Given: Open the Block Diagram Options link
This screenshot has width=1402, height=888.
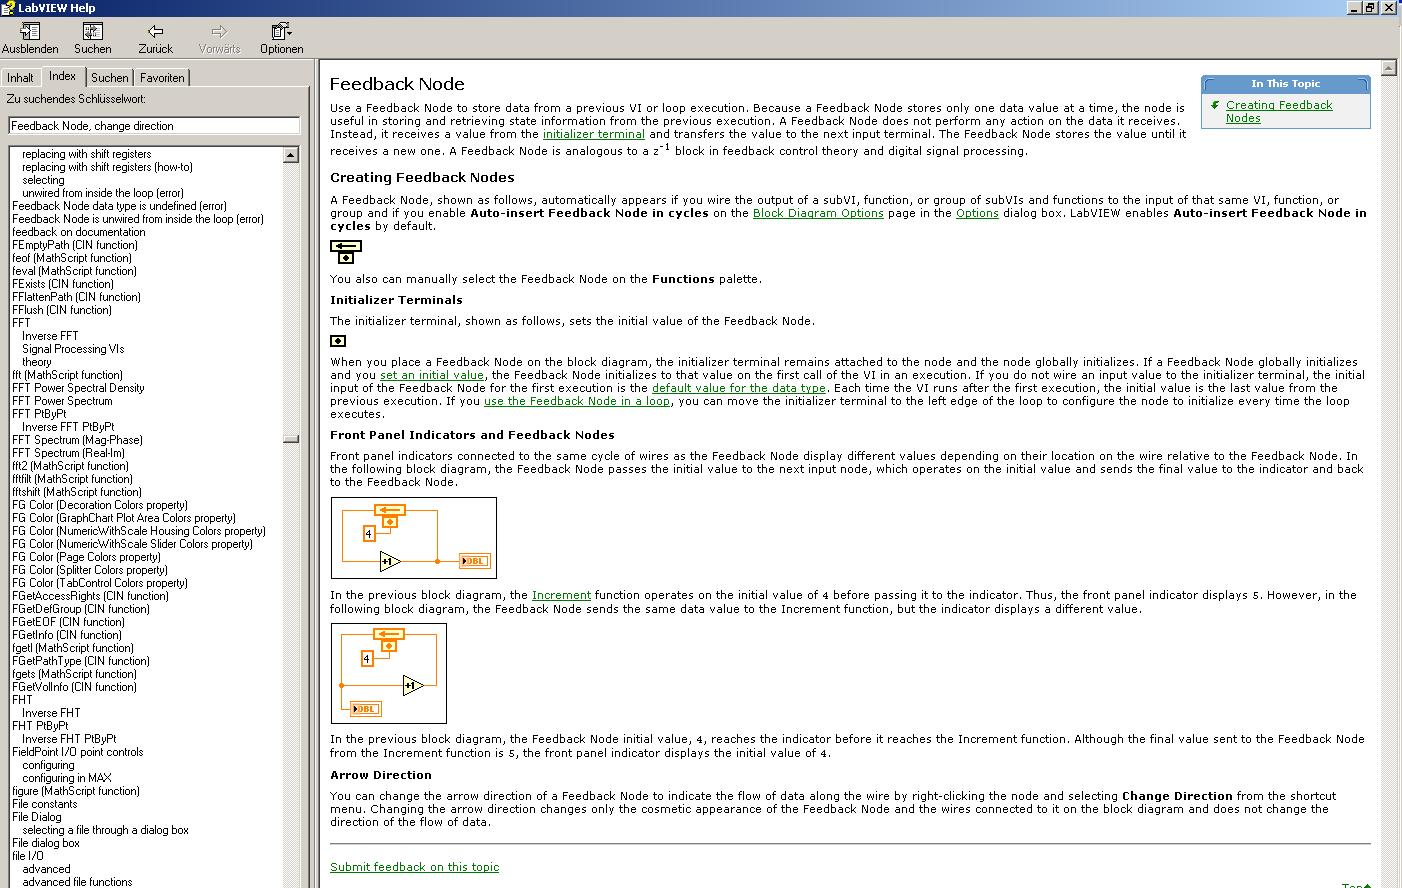Looking at the screenshot, I should [x=818, y=213].
